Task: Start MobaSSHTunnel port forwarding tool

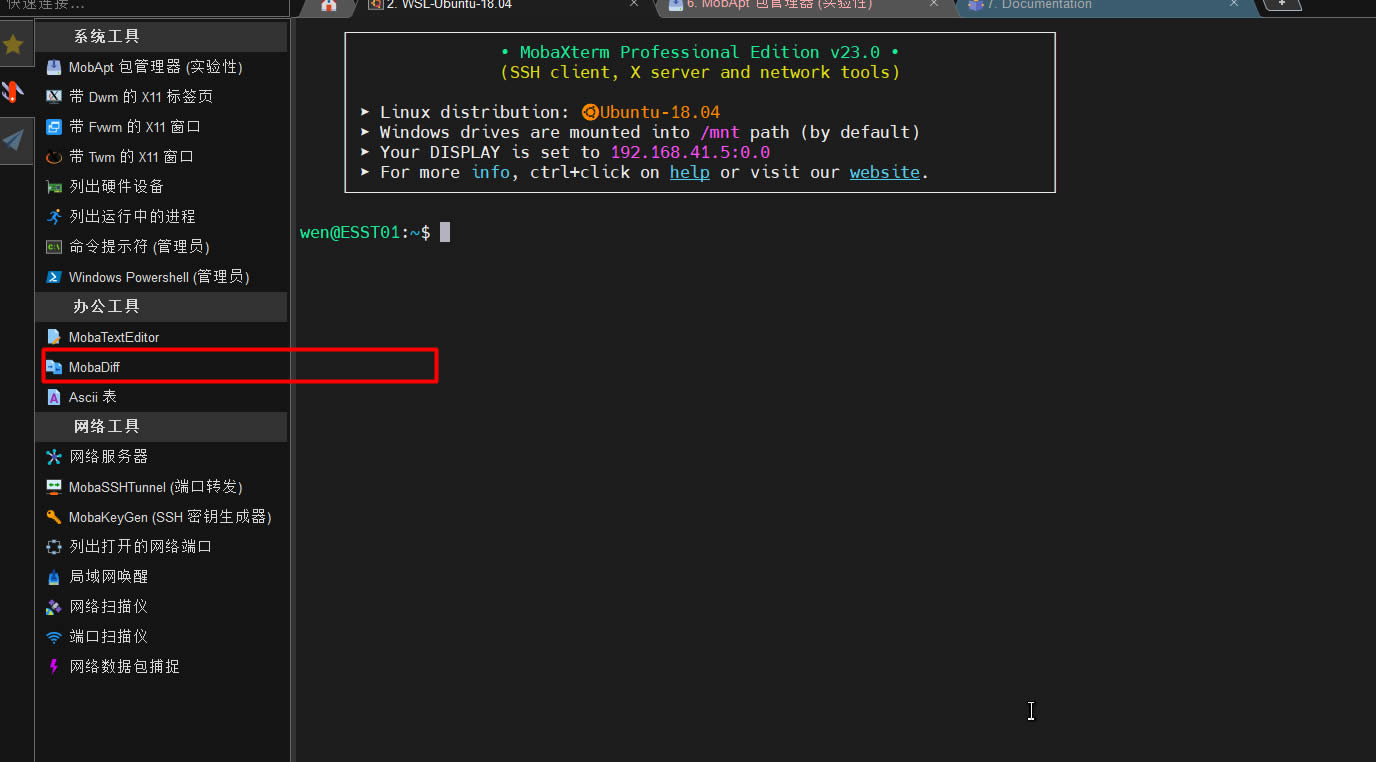Action: [155, 487]
